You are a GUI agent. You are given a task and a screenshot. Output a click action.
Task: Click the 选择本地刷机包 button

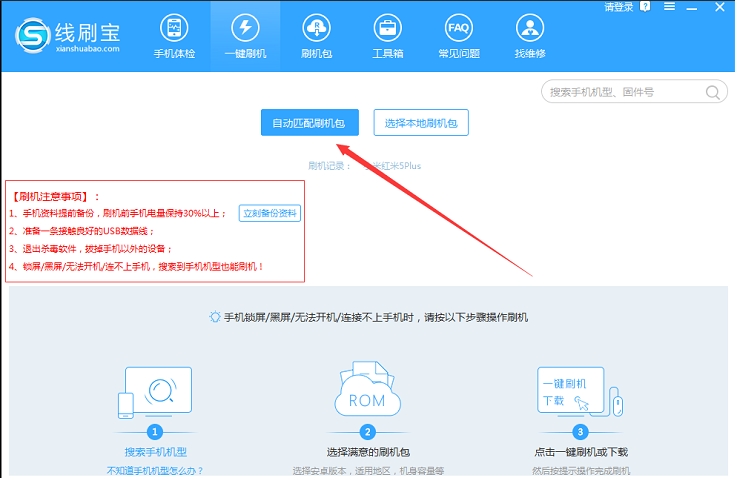[x=421, y=123]
